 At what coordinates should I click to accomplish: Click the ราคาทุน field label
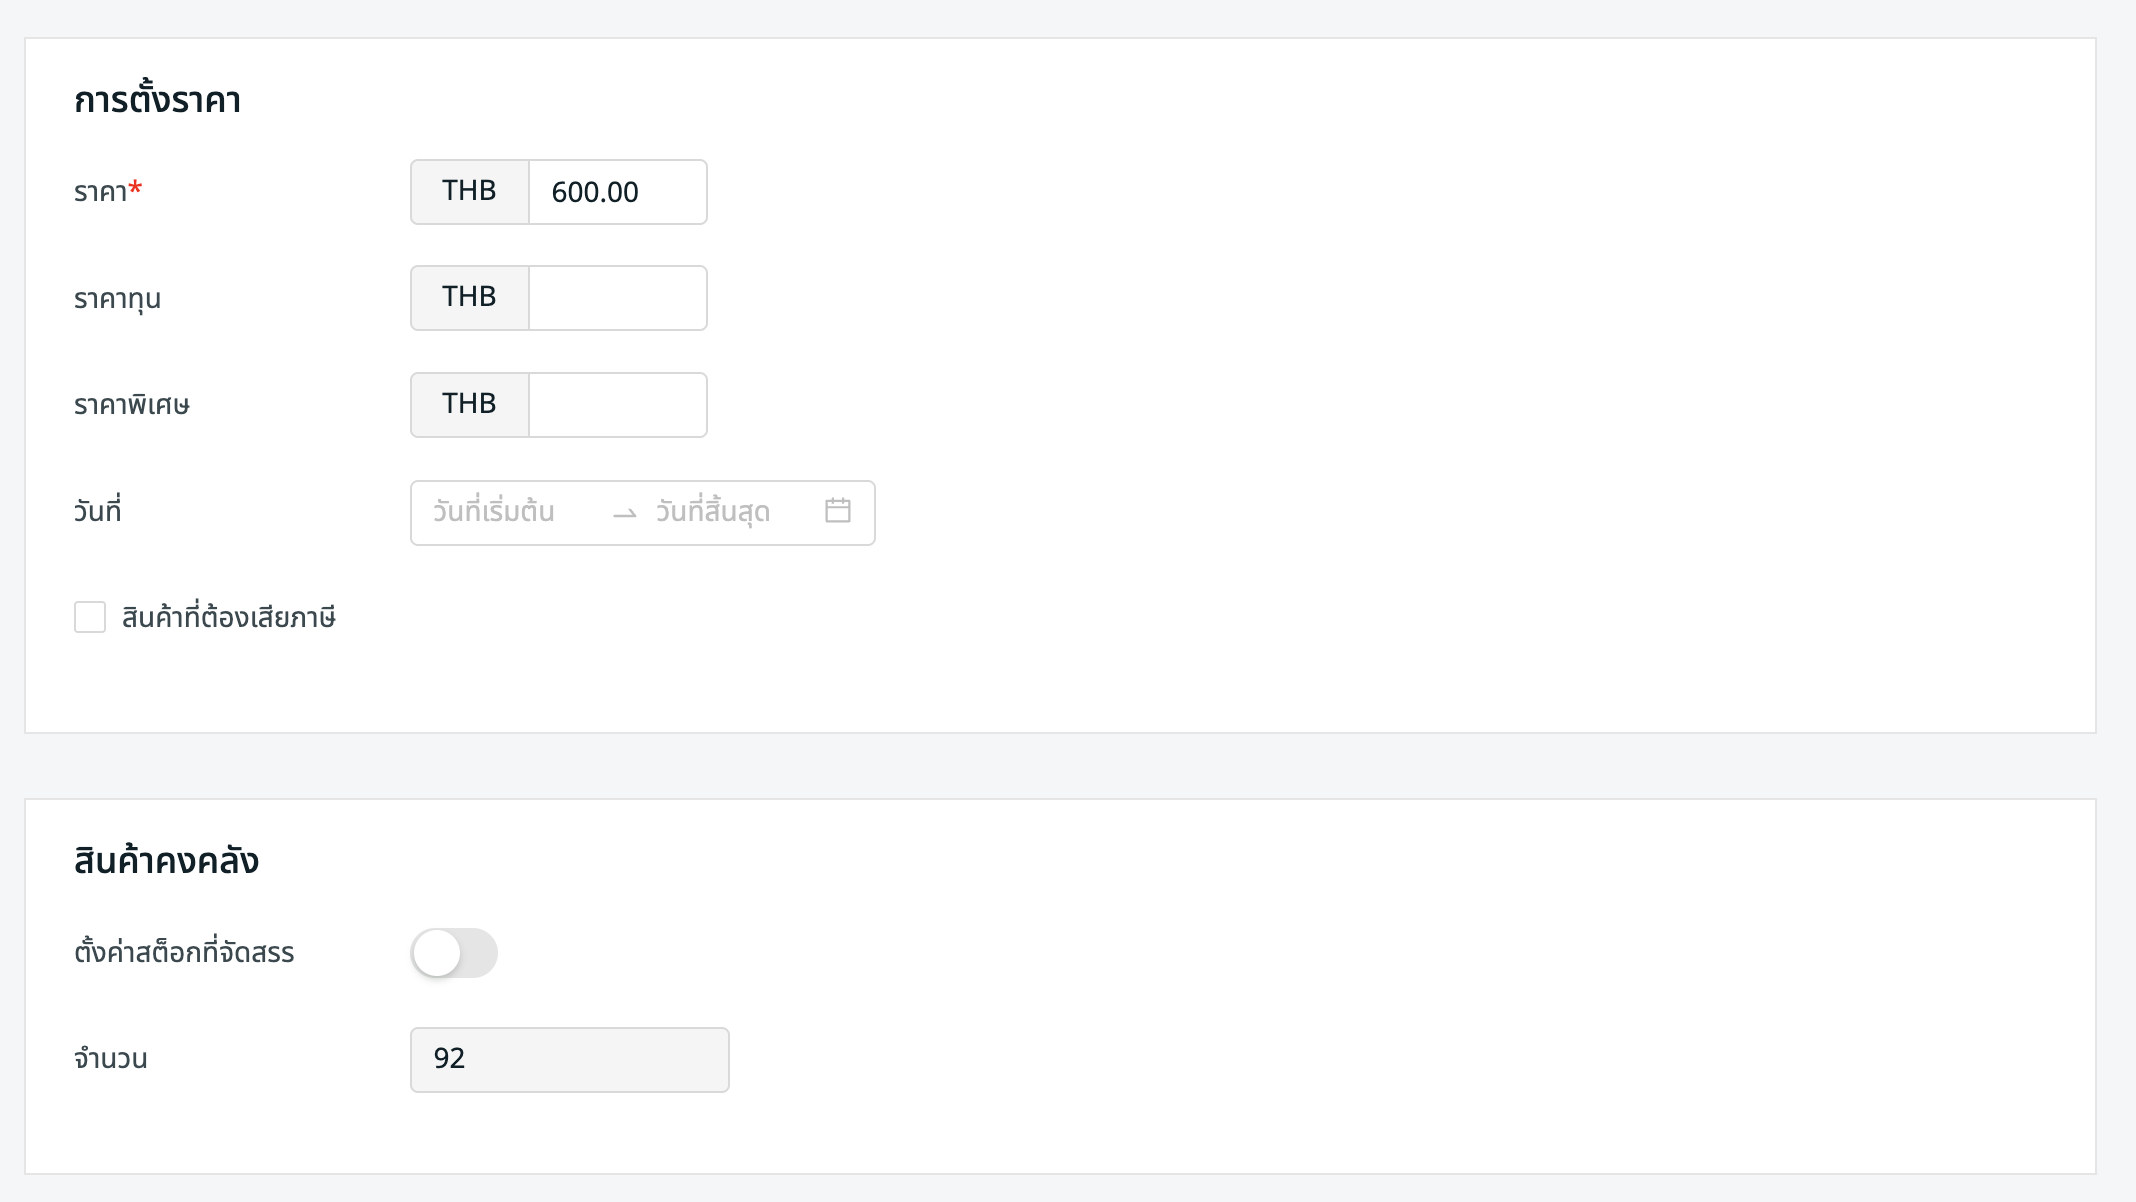[x=117, y=299]
